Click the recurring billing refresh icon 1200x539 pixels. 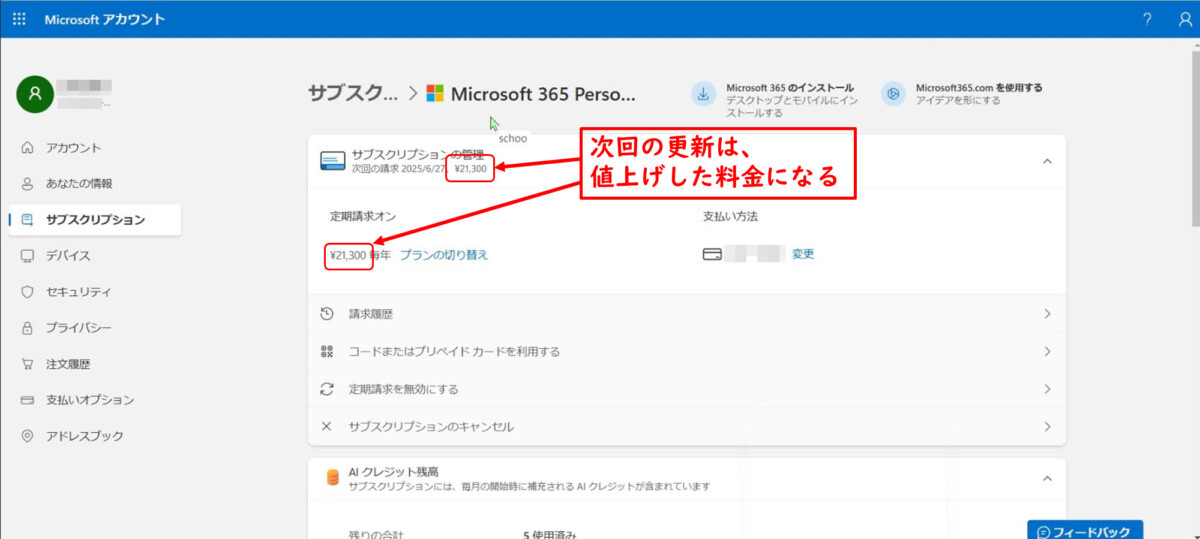327,389
